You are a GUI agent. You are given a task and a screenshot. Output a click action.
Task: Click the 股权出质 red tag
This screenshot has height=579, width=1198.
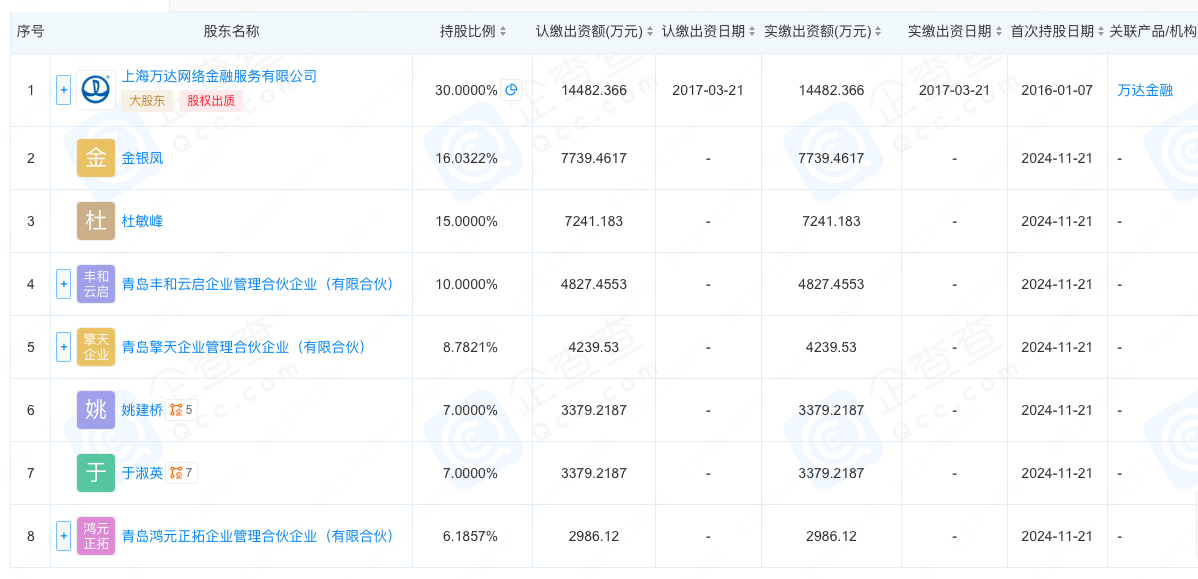(211, 101)
